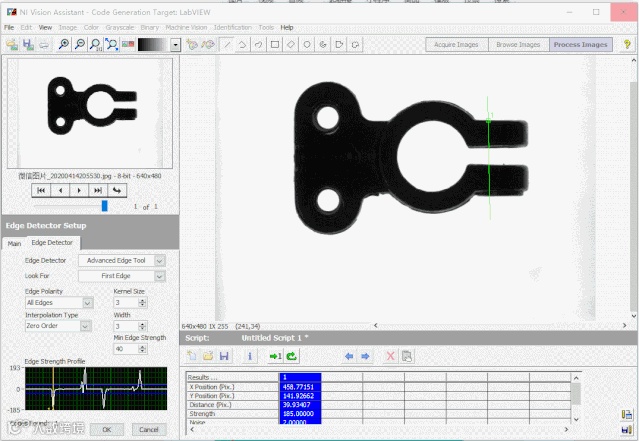
Task: Select the Zoom Out tool
Action: click(x=80, y=44)
